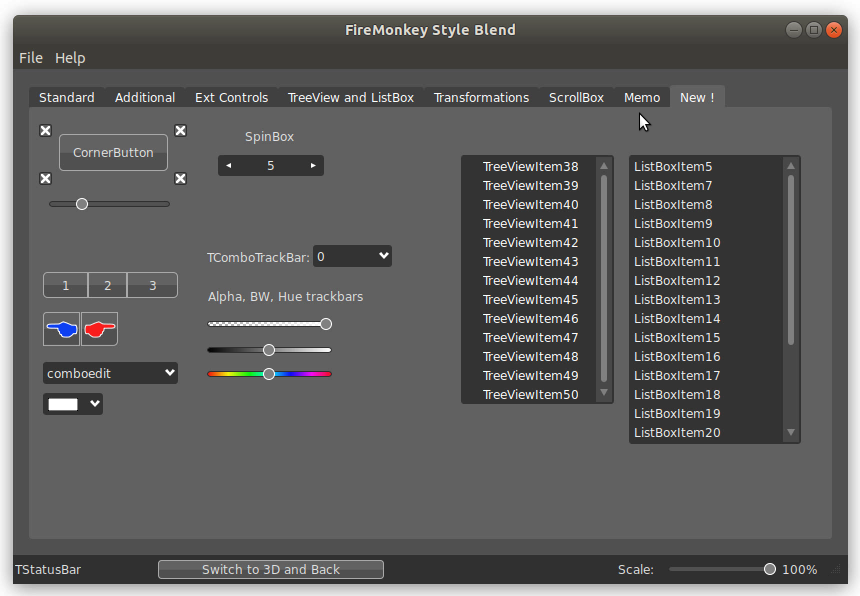Click segmented button 3
Image resolution: width=860 pixels, height=596 pixels.
coord(152,285)
